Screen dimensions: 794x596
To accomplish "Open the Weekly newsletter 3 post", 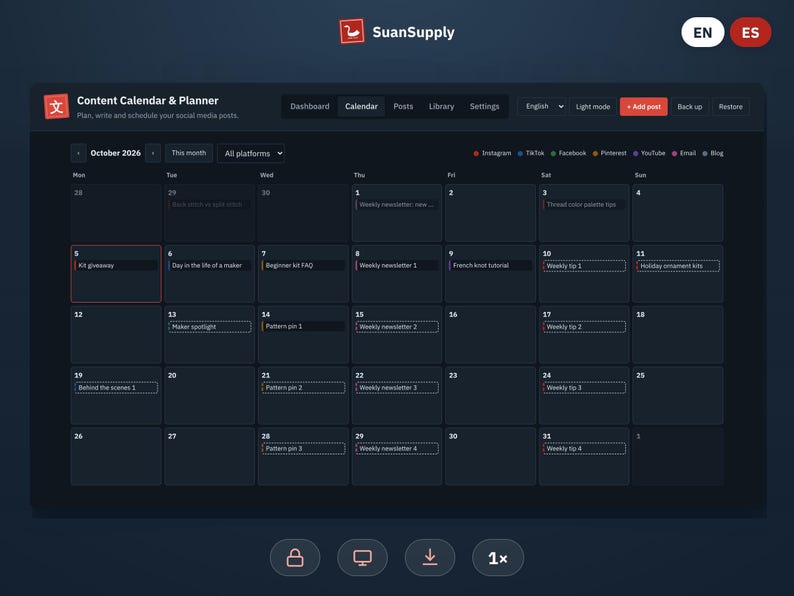I will (x=397, y=387).
